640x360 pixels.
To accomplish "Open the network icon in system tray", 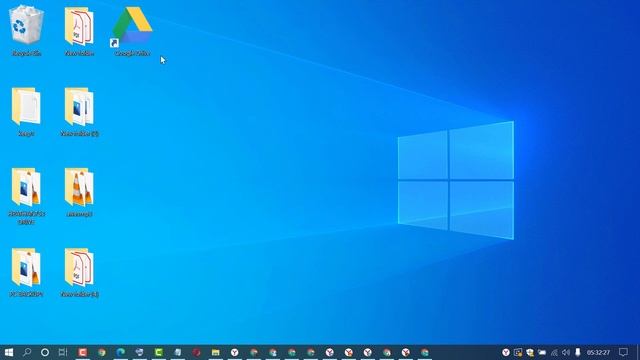I will pyautogui.click(x=554, y=352).
